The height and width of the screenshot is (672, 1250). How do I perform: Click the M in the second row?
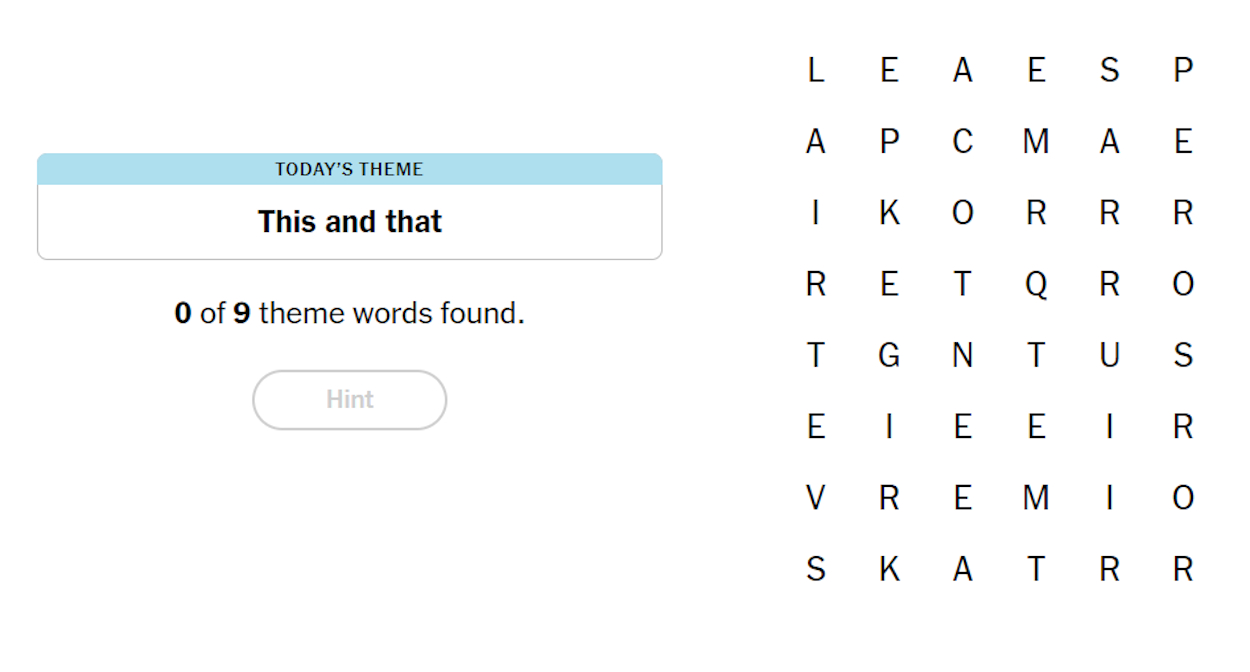point(1036,141)
